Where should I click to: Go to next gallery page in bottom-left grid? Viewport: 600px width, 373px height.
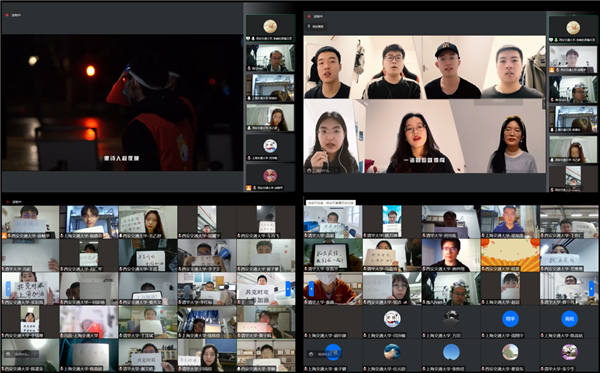click(x=288, y=289)
